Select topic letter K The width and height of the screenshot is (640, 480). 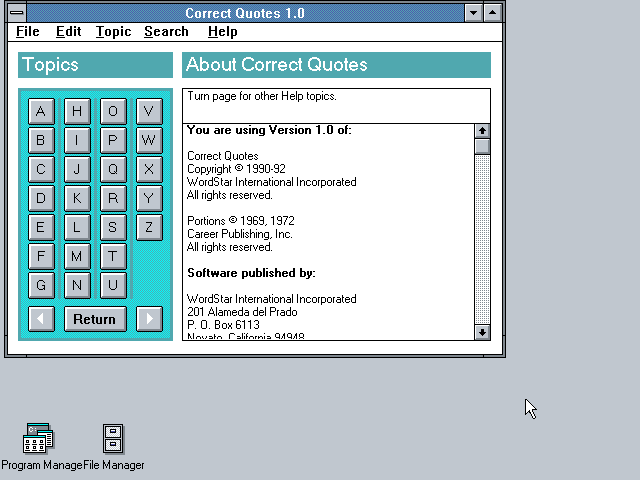point(77,198)
